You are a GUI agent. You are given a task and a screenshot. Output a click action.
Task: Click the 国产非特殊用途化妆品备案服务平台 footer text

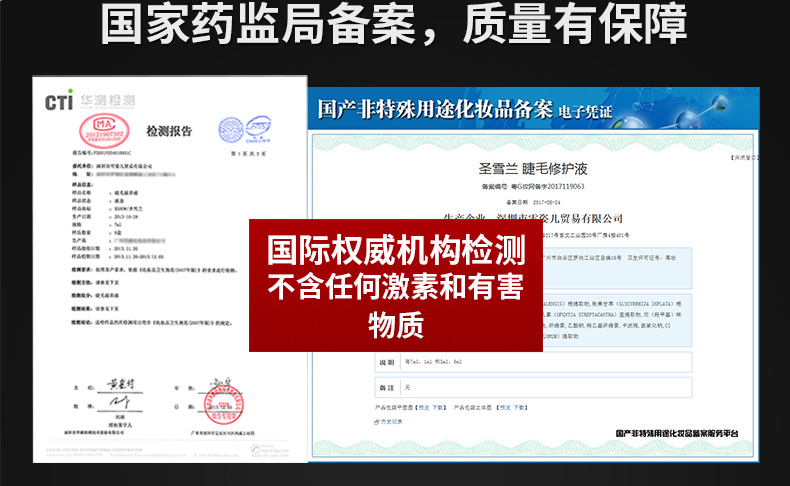point(677,433)
